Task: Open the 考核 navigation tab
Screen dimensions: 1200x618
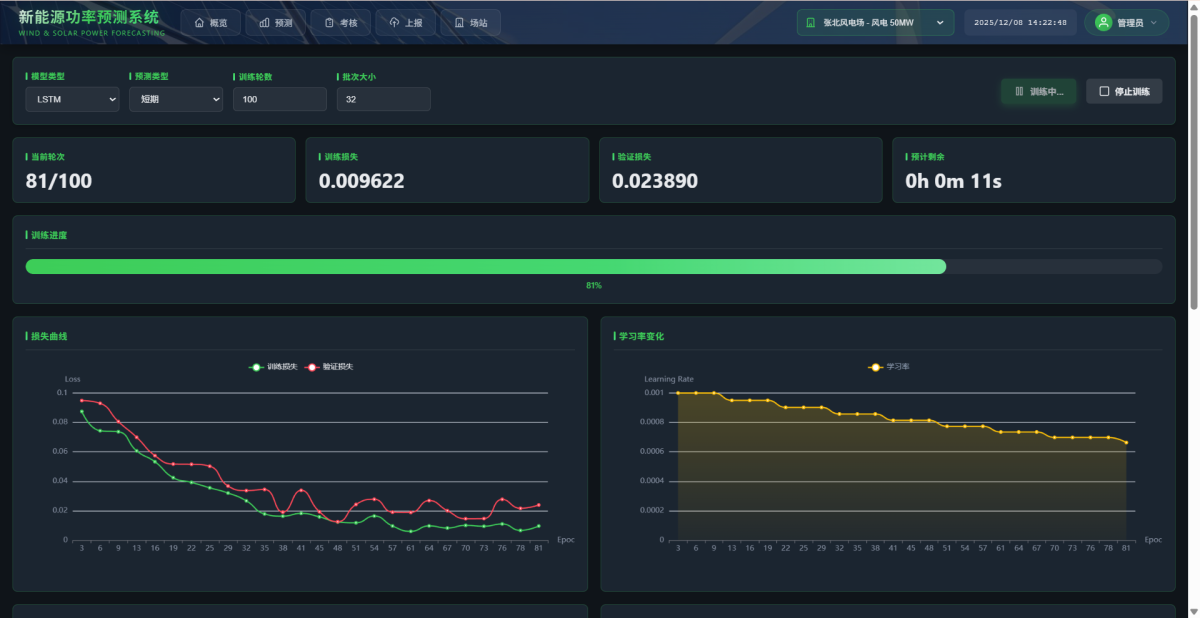Action: coord(341,22)
